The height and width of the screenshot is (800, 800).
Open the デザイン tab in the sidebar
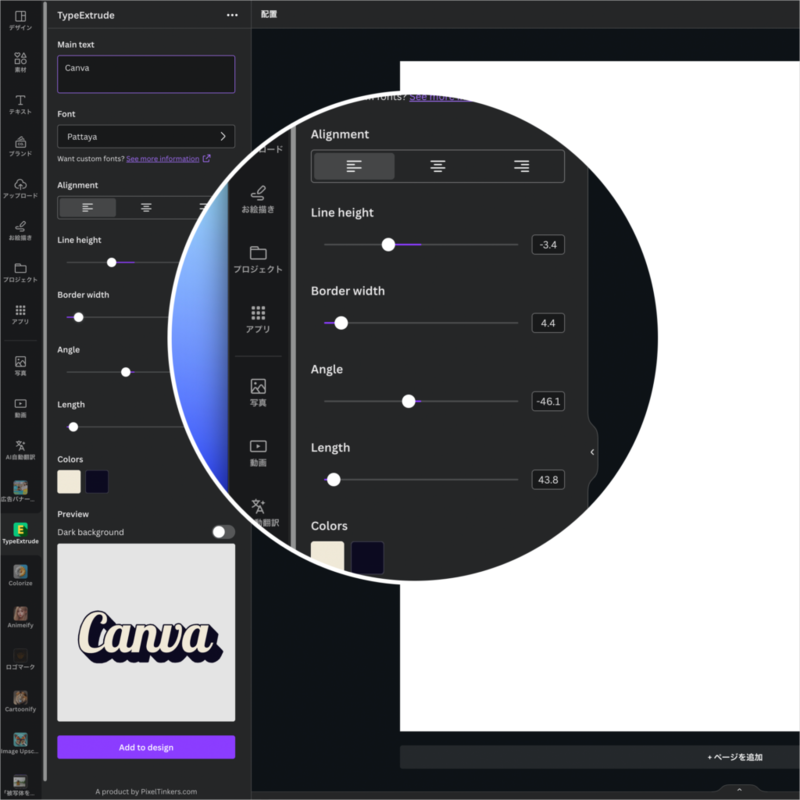[x=20, y=20]
